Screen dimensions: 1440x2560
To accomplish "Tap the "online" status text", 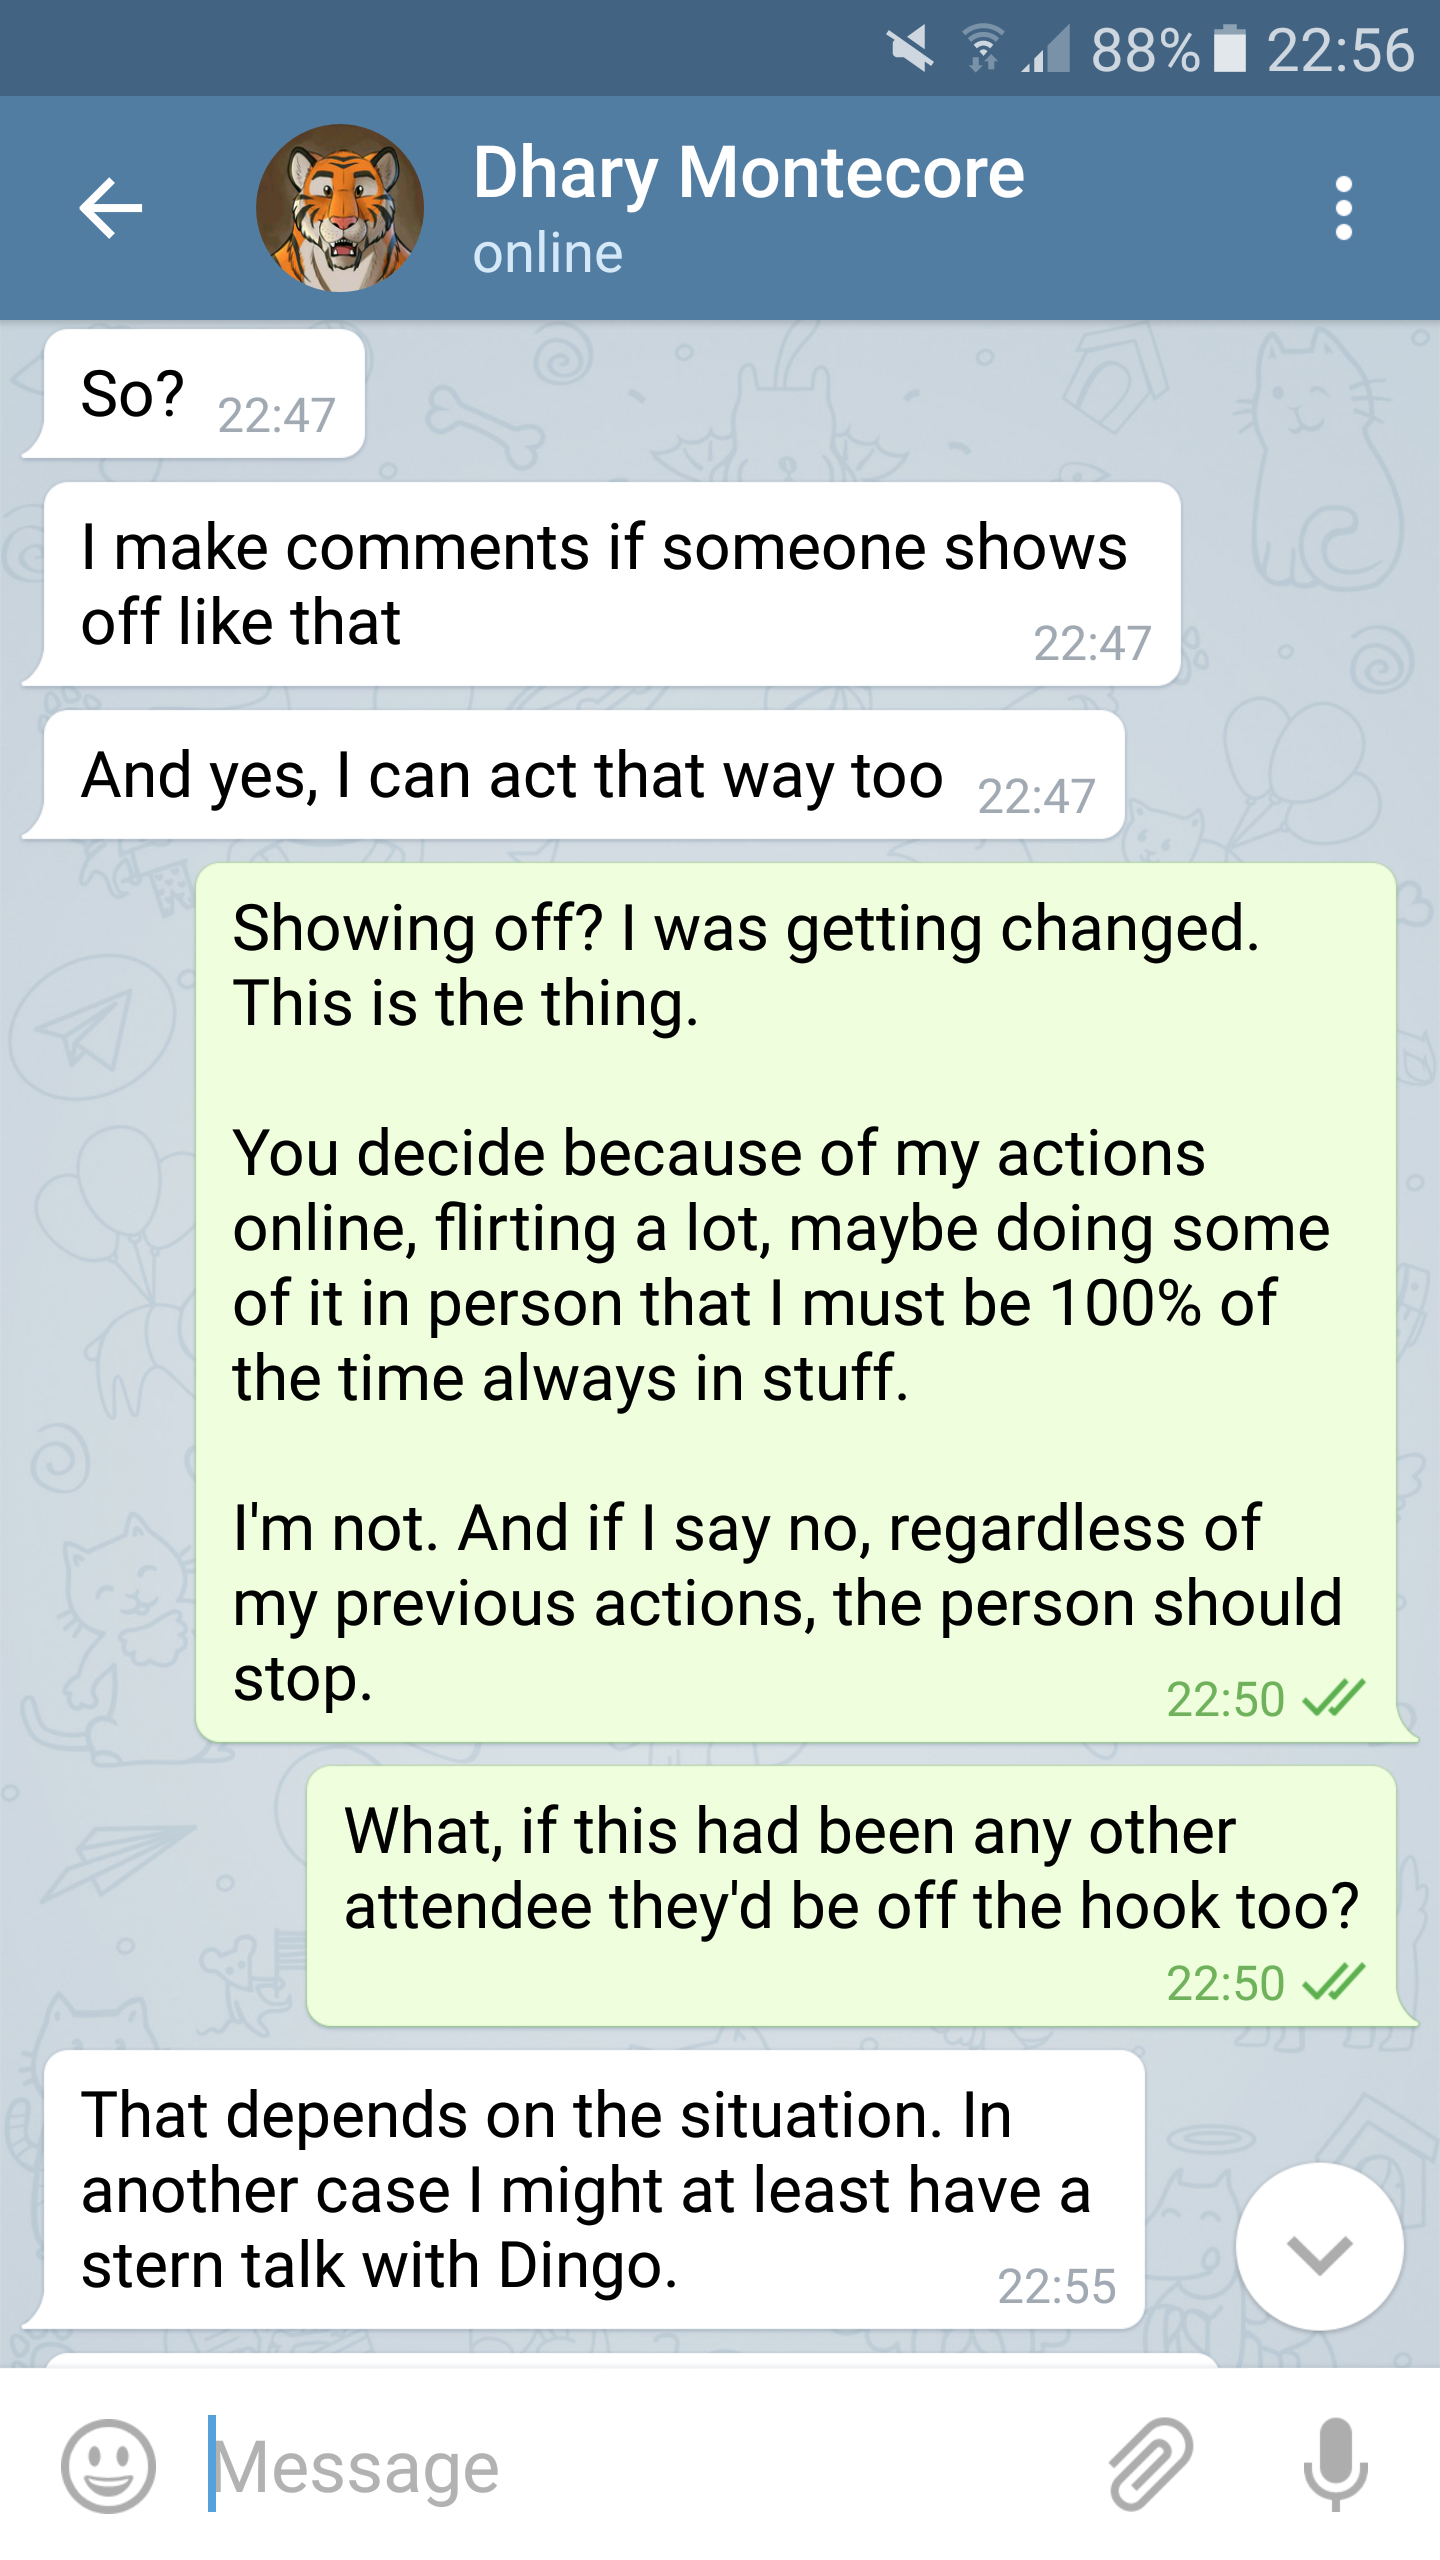I will point(548,254).
